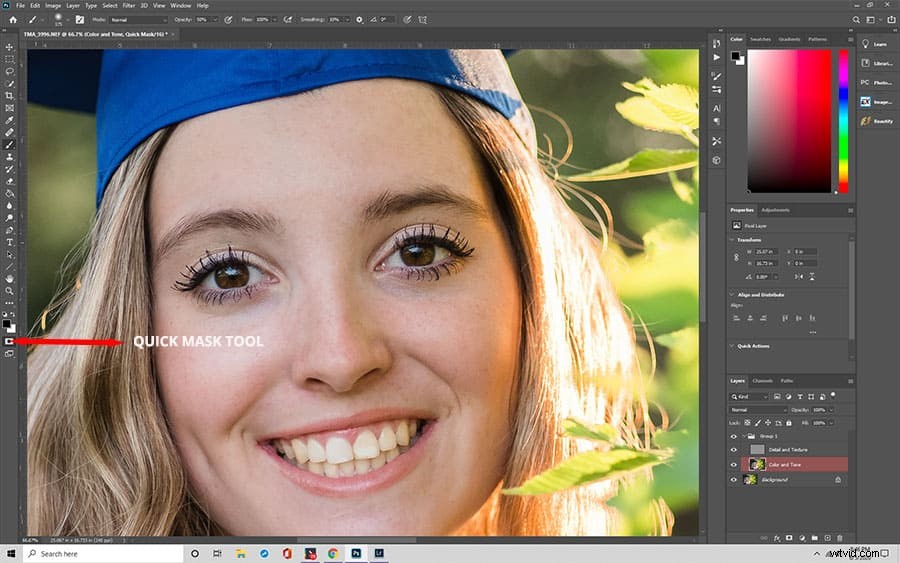
Task: Open the Flow value dropdown
Action: (x=273, y=20)
